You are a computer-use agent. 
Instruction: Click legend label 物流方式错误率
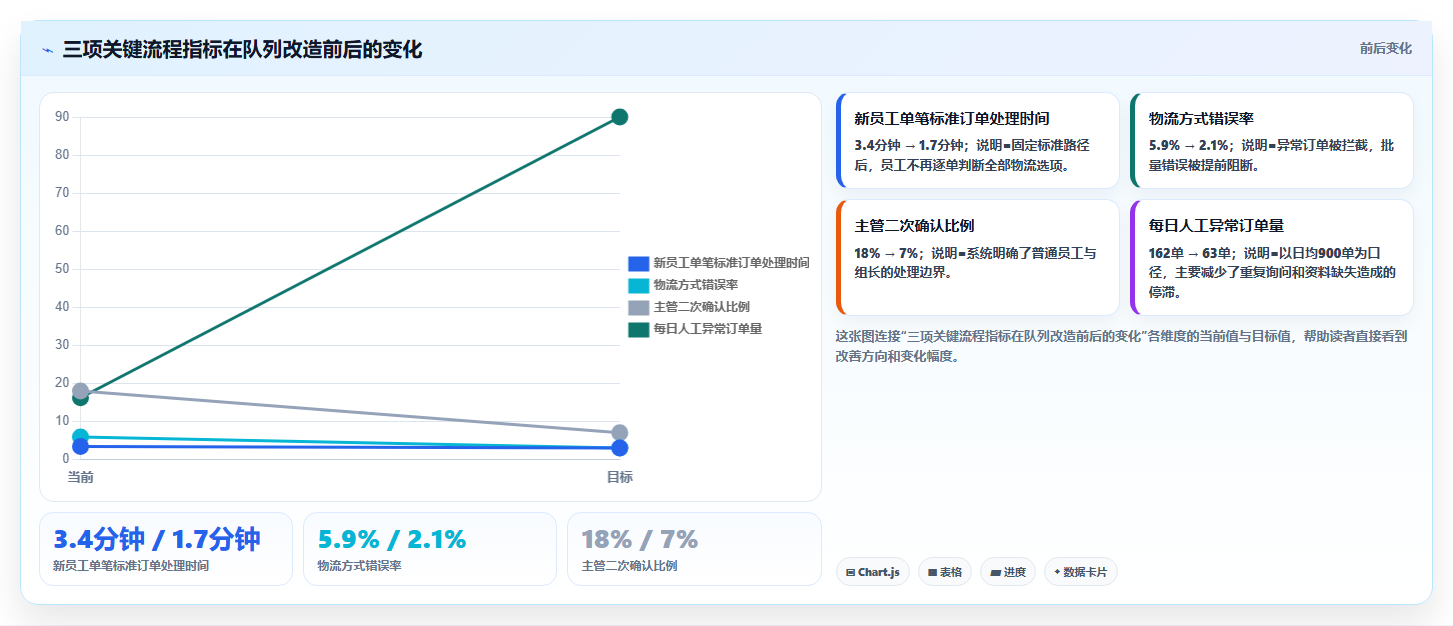pos(696,285)
